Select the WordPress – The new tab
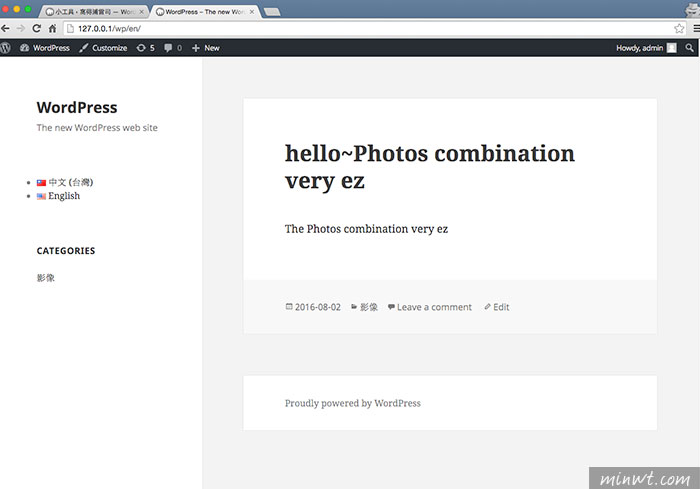 click(x=204, y=12)
